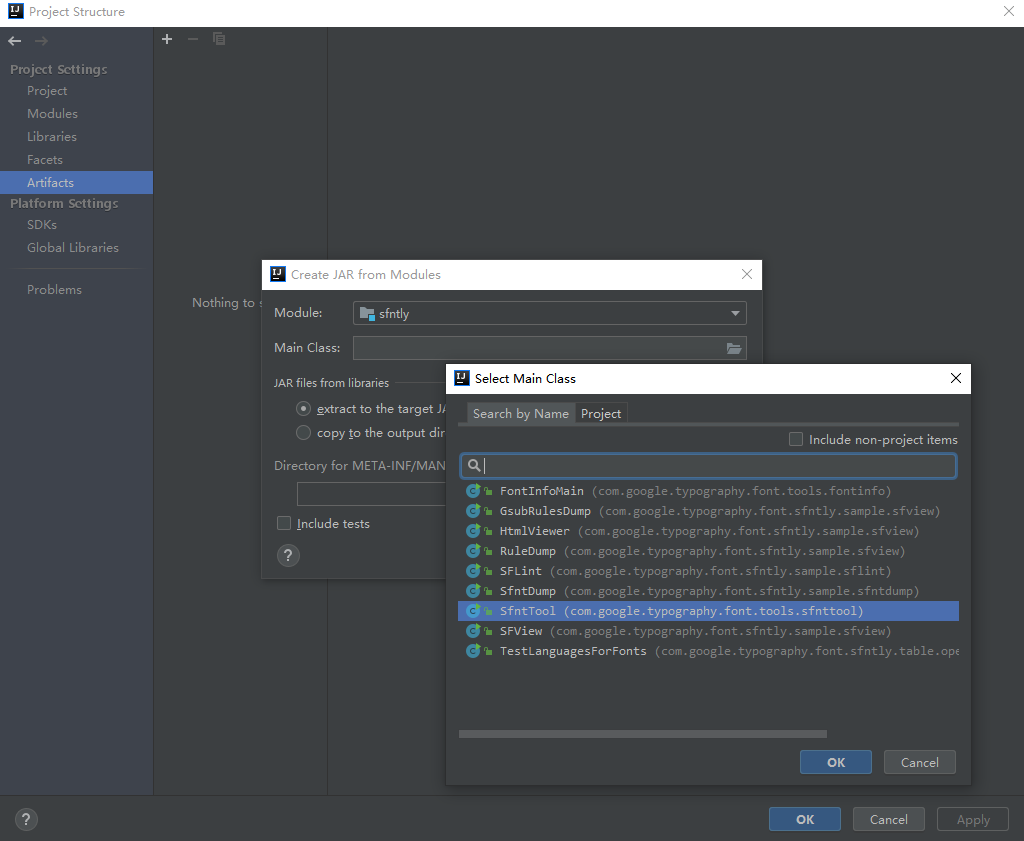Click the horizontal scrollbar under the class list
The height and width of the screenshot is (841, 1024).
(x=642, y=734)
